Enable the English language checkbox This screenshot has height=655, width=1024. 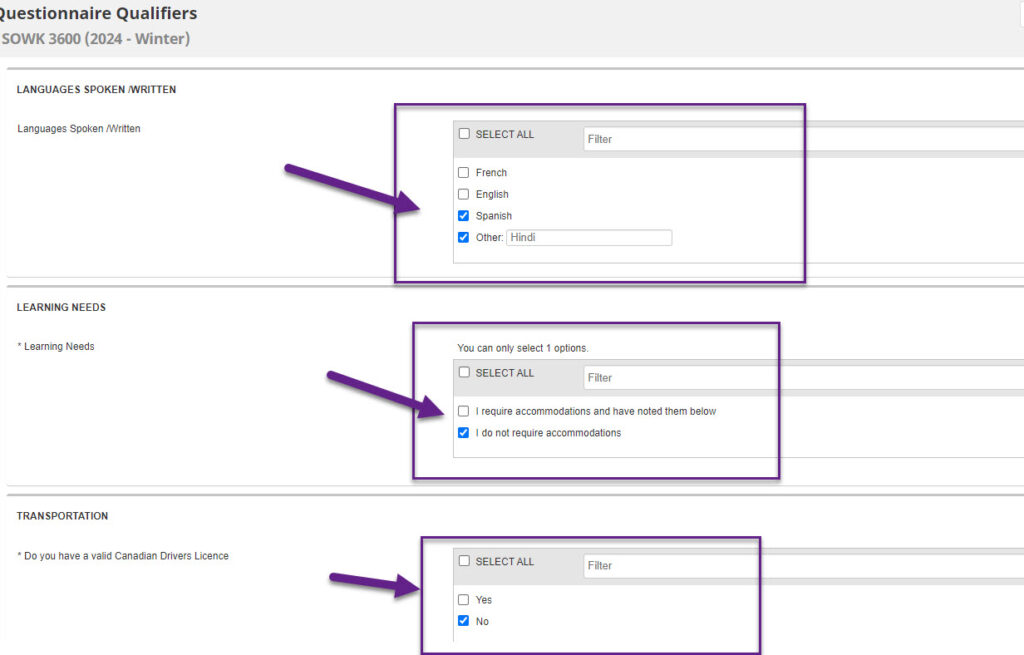[x=463, y=194]
